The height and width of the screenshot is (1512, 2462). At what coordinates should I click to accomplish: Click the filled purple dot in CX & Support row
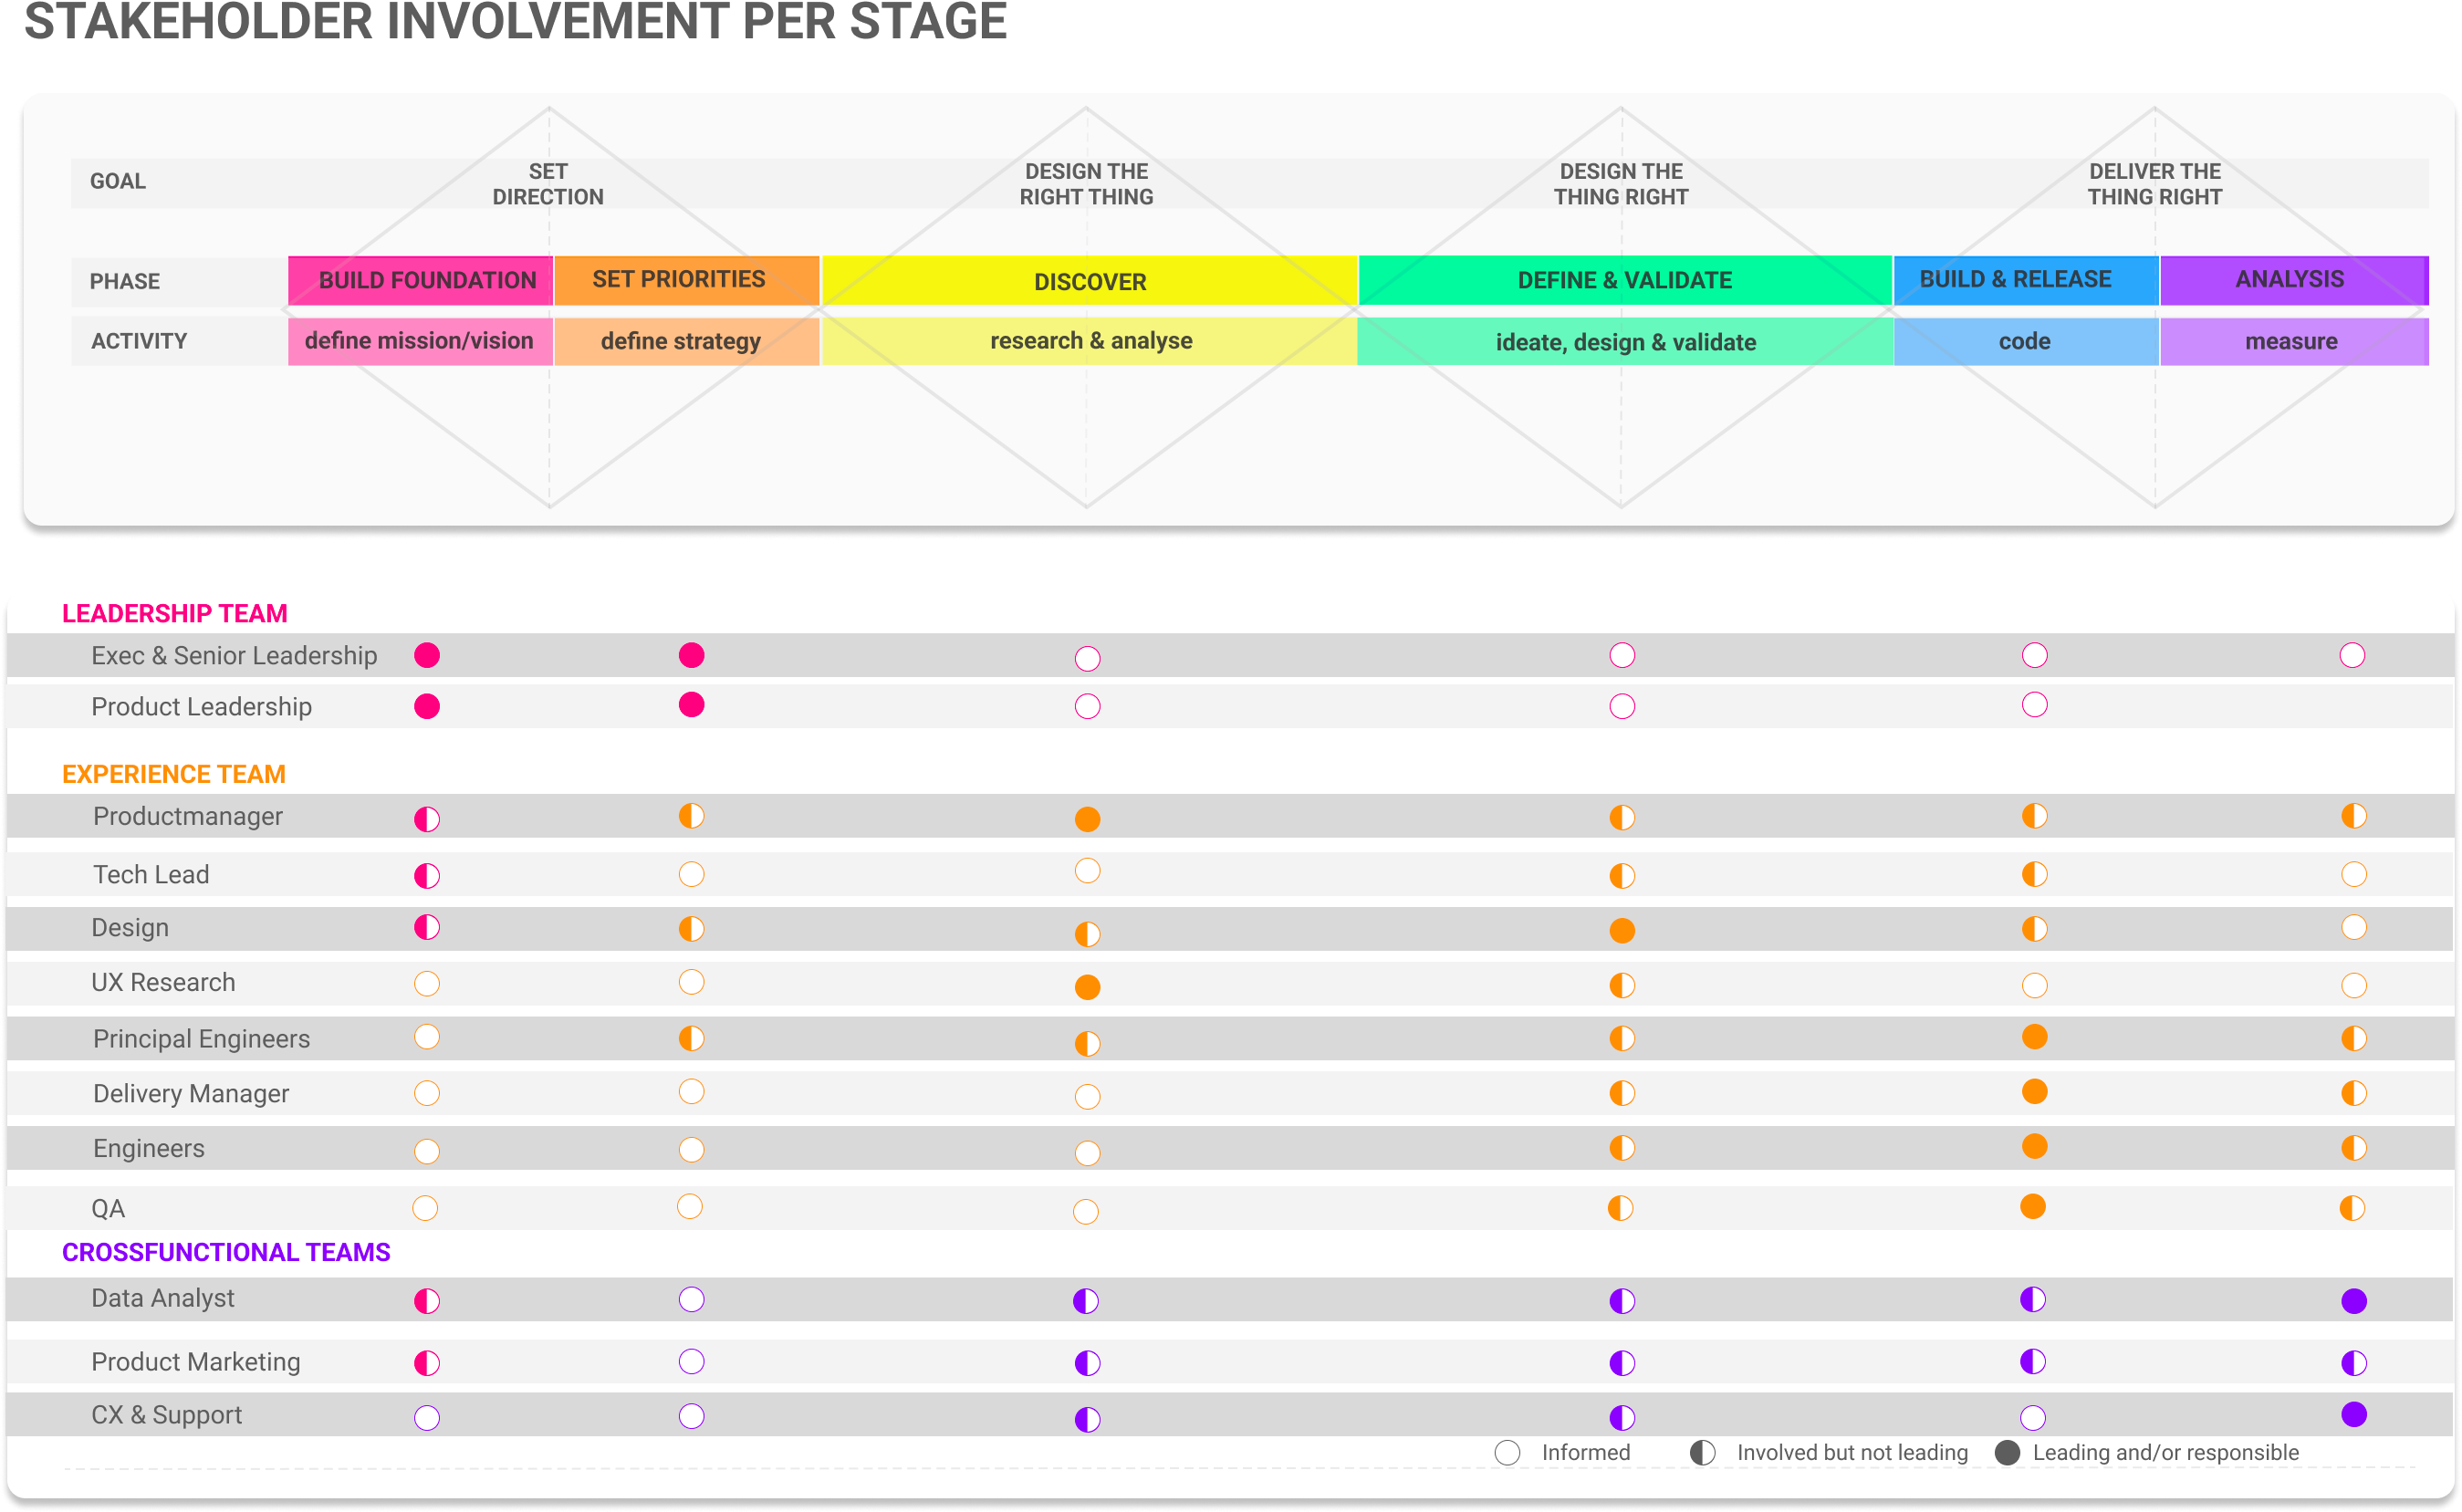pos(2354,1414)
